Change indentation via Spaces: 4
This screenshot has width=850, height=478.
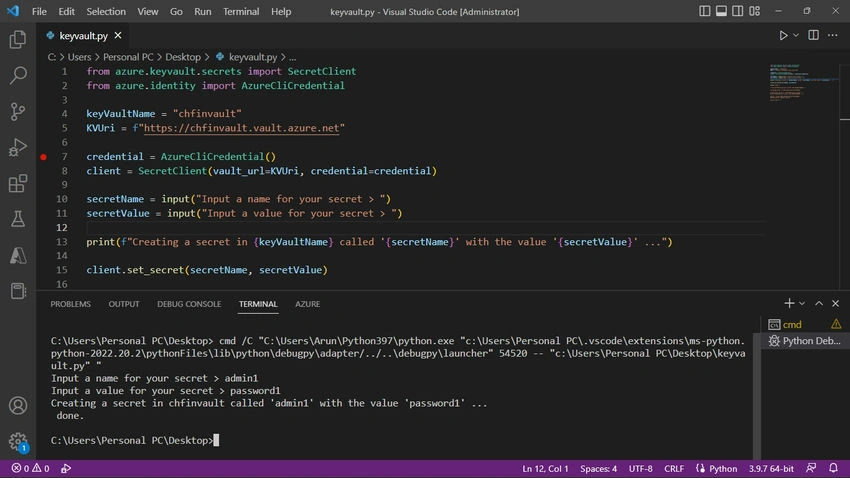pos(598,469)
